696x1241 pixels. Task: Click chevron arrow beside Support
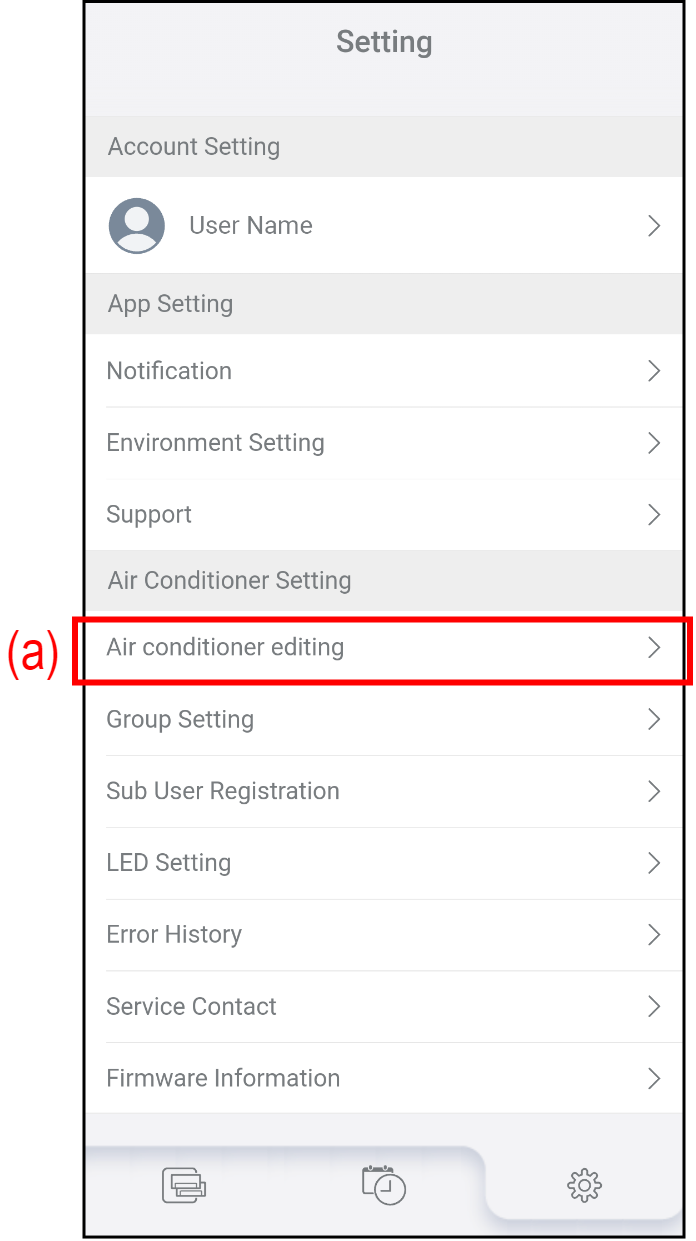[654, 515]
